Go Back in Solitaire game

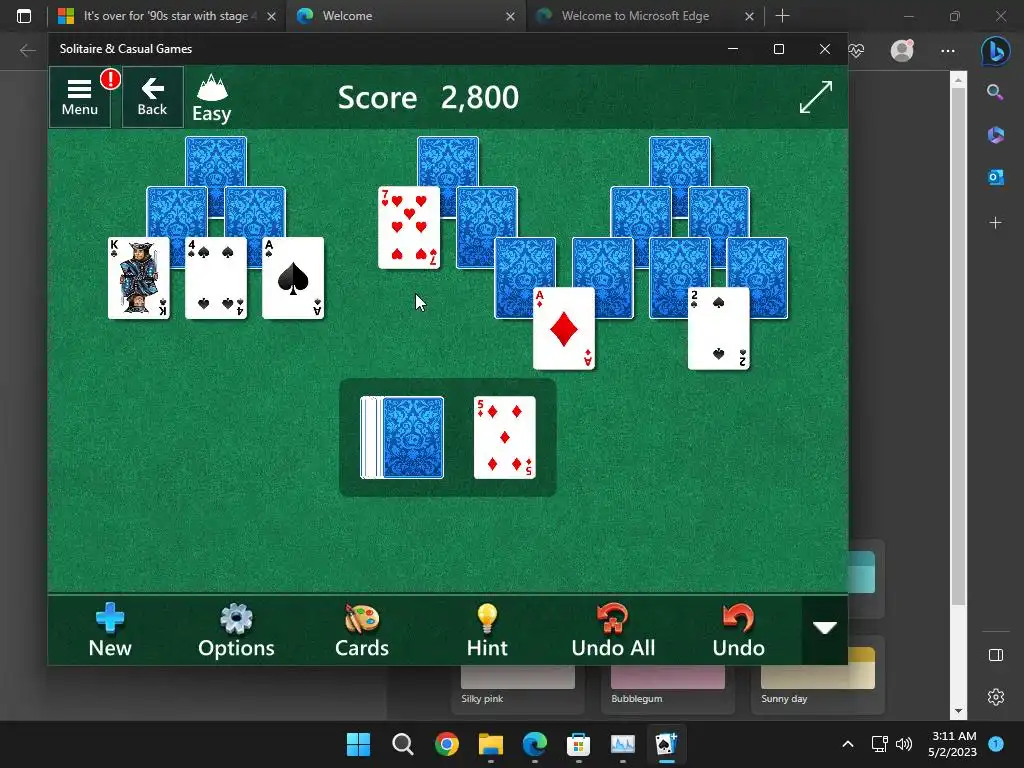pyautogui.click(x=152, y=97)
